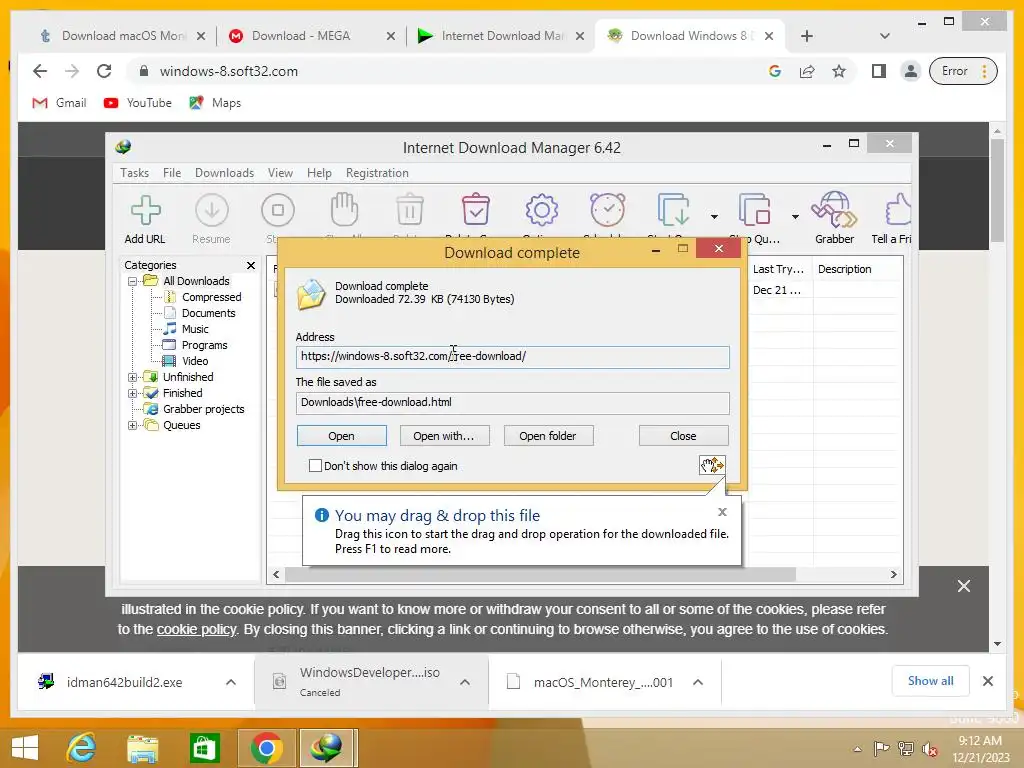Screen dimensions: 1024x768
Task: Click the horizontal scrollbar in download list
Action: click(539, 575)
